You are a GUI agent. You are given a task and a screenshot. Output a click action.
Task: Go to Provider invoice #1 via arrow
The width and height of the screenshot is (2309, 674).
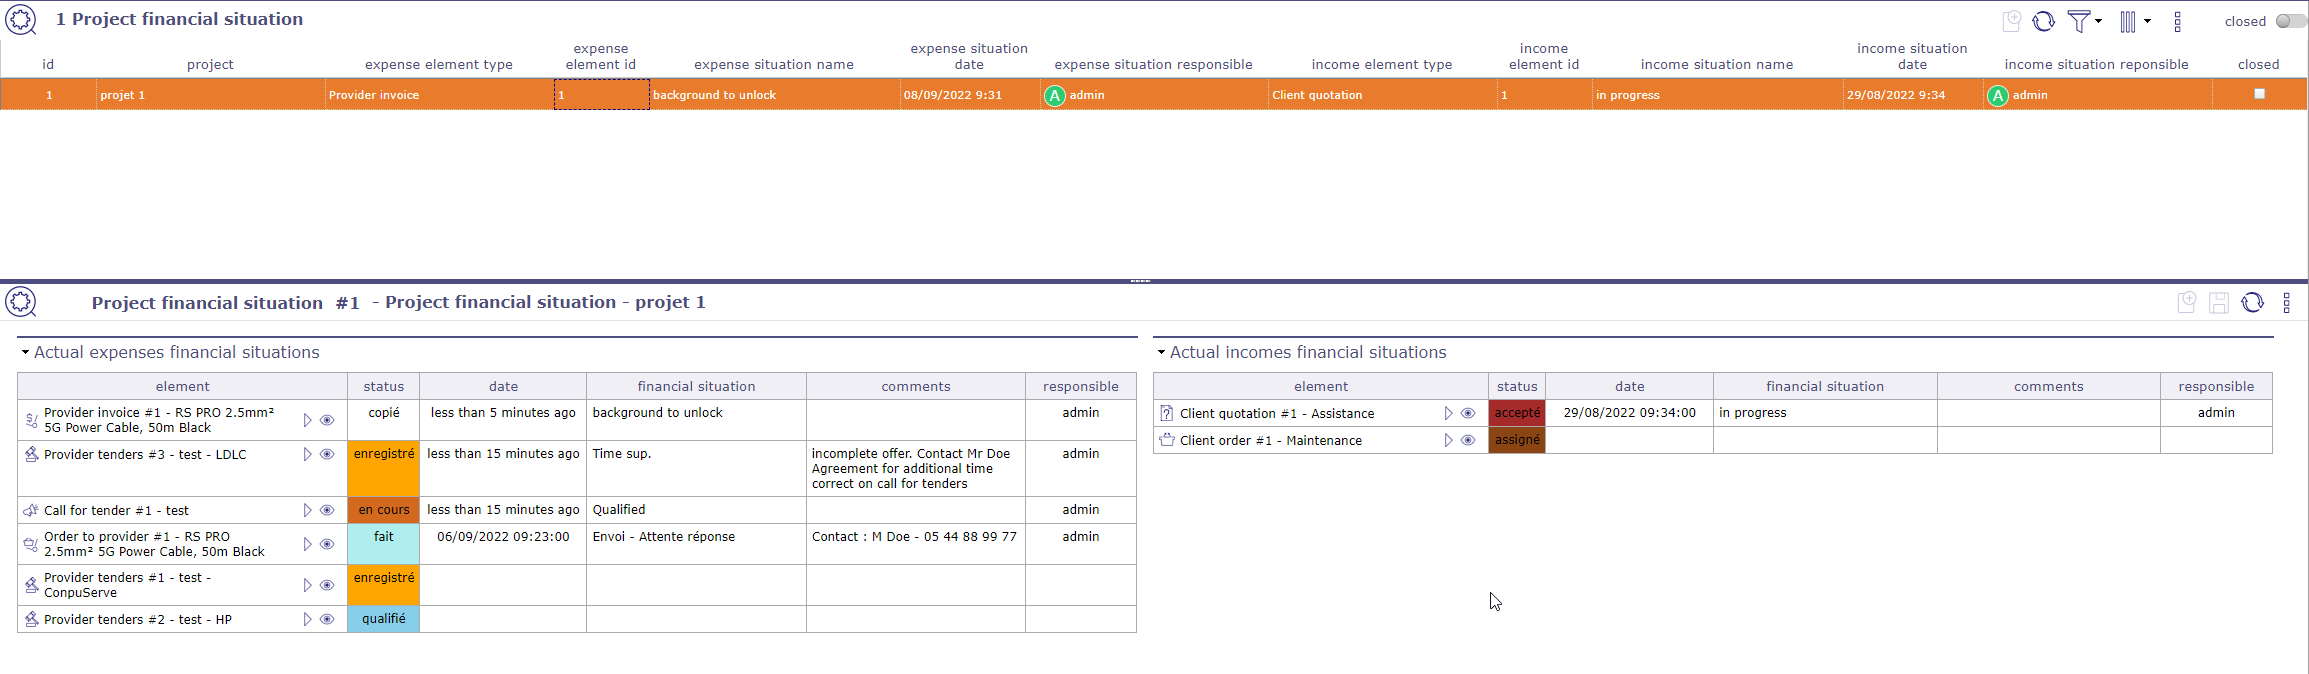click(307, 420)
